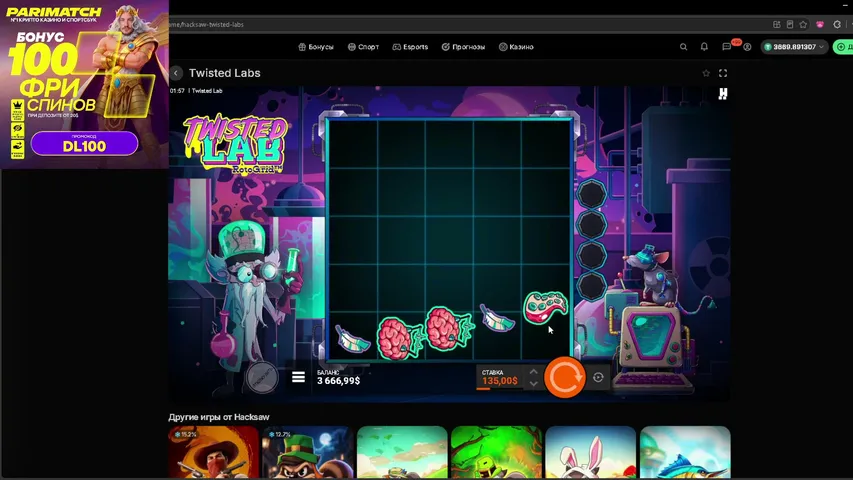Click the green deposit button
This screenshot has height=480, width=853.
(x=843, y=47)
